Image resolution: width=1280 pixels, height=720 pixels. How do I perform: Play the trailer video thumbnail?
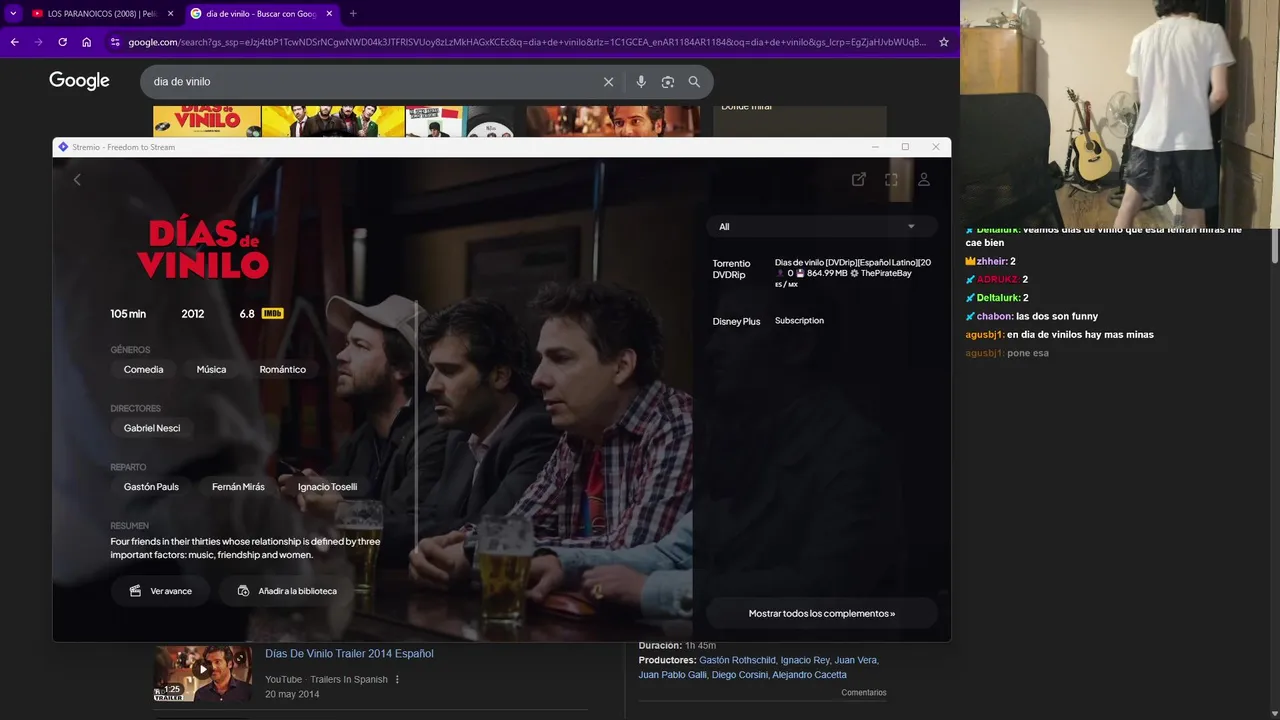tap(203, 673)
